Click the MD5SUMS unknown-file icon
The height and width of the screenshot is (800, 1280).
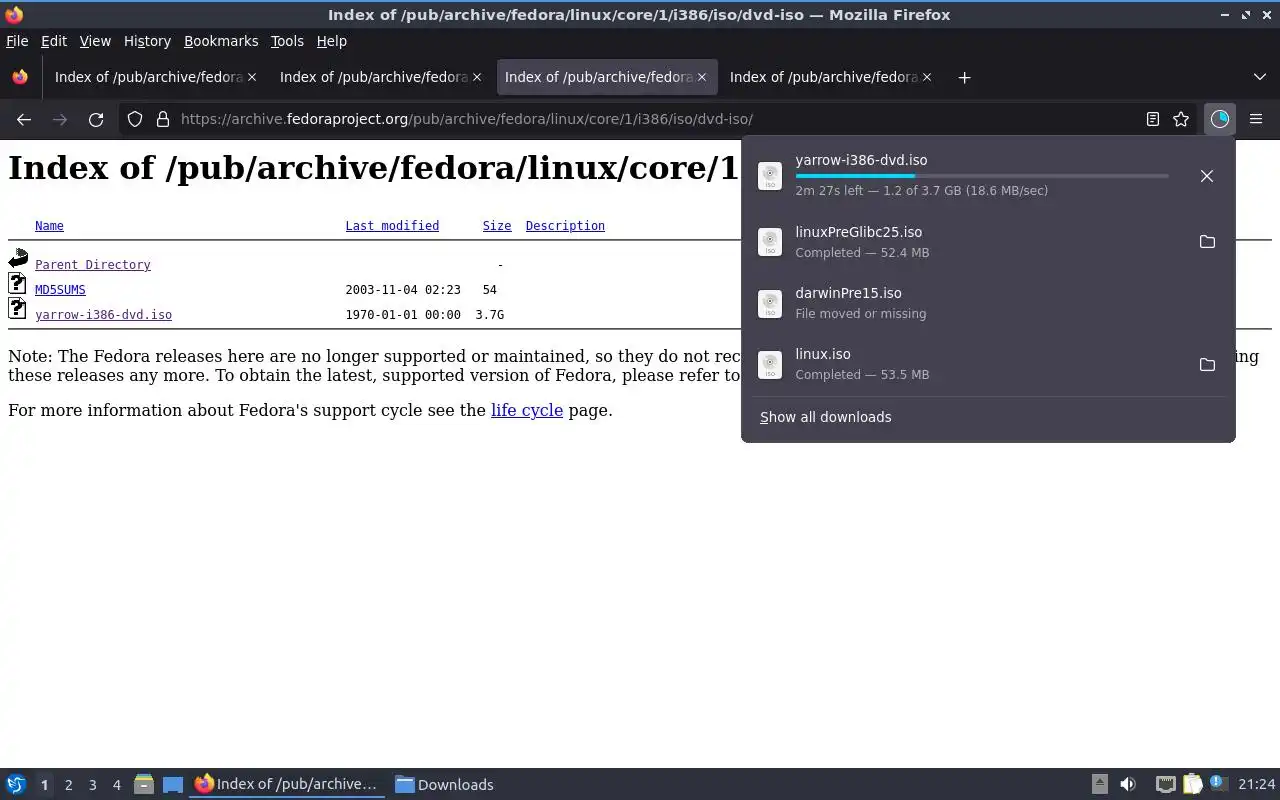(18, 284)
